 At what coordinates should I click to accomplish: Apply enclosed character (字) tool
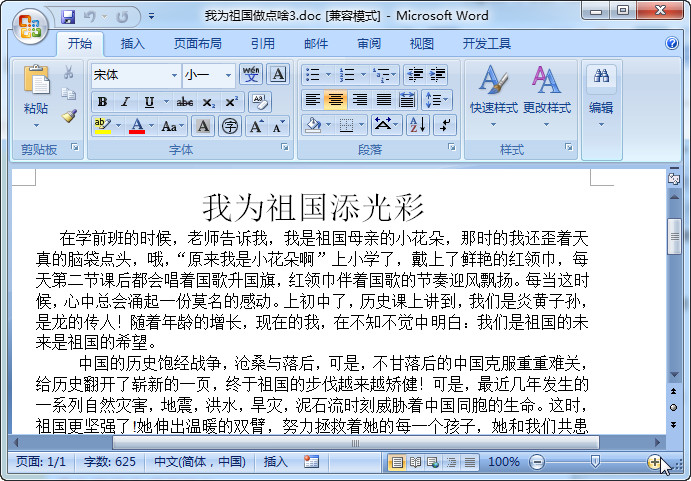click(230, 127)
